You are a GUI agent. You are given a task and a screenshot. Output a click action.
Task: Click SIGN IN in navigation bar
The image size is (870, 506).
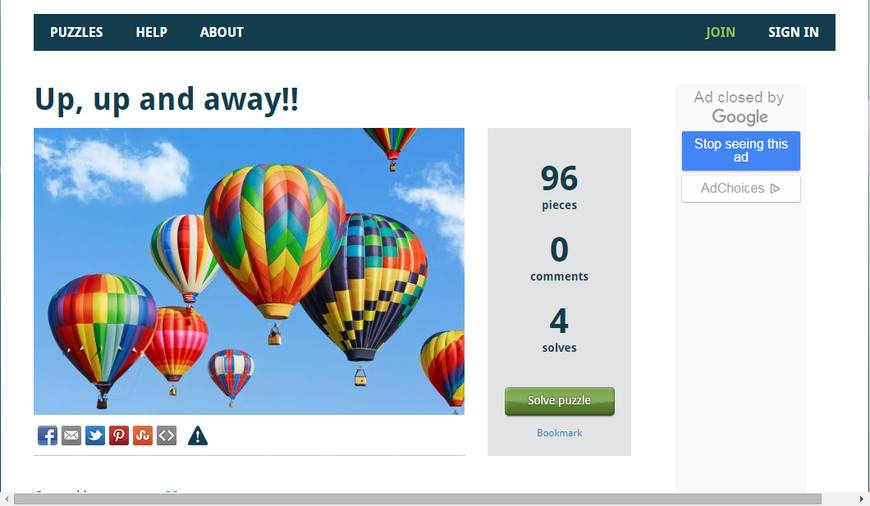coord(793,32)
